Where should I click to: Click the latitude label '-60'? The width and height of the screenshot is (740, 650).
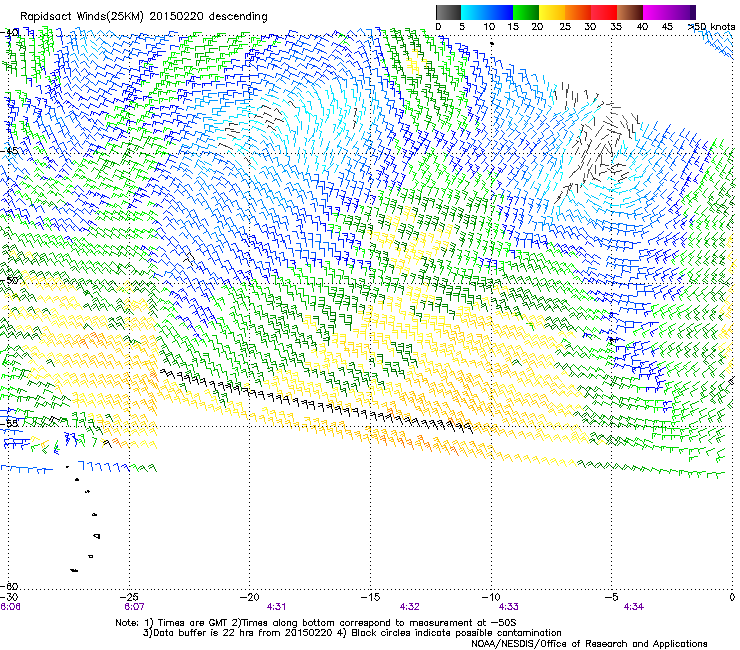pyautogui.click(x=9, y=586)
